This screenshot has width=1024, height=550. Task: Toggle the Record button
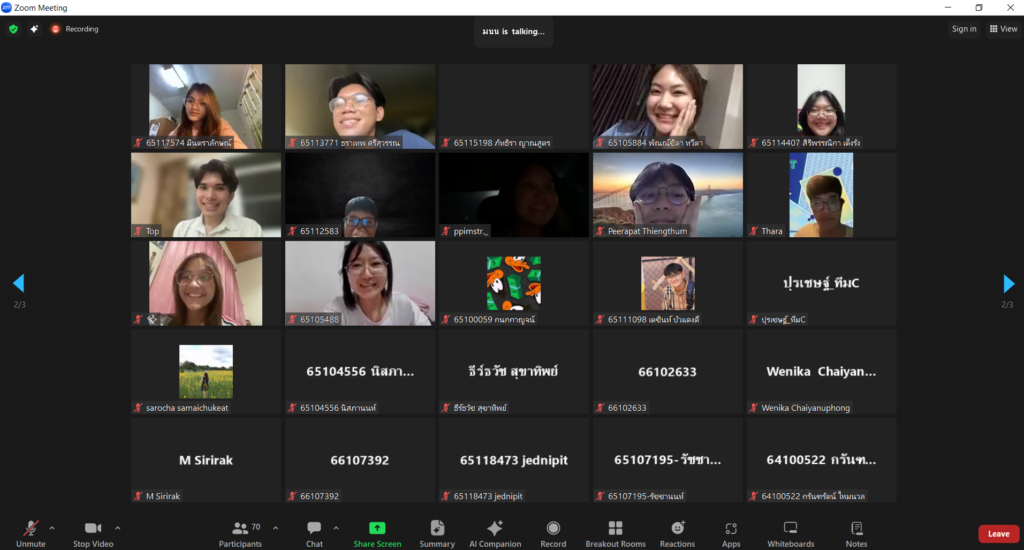(553, 533)
